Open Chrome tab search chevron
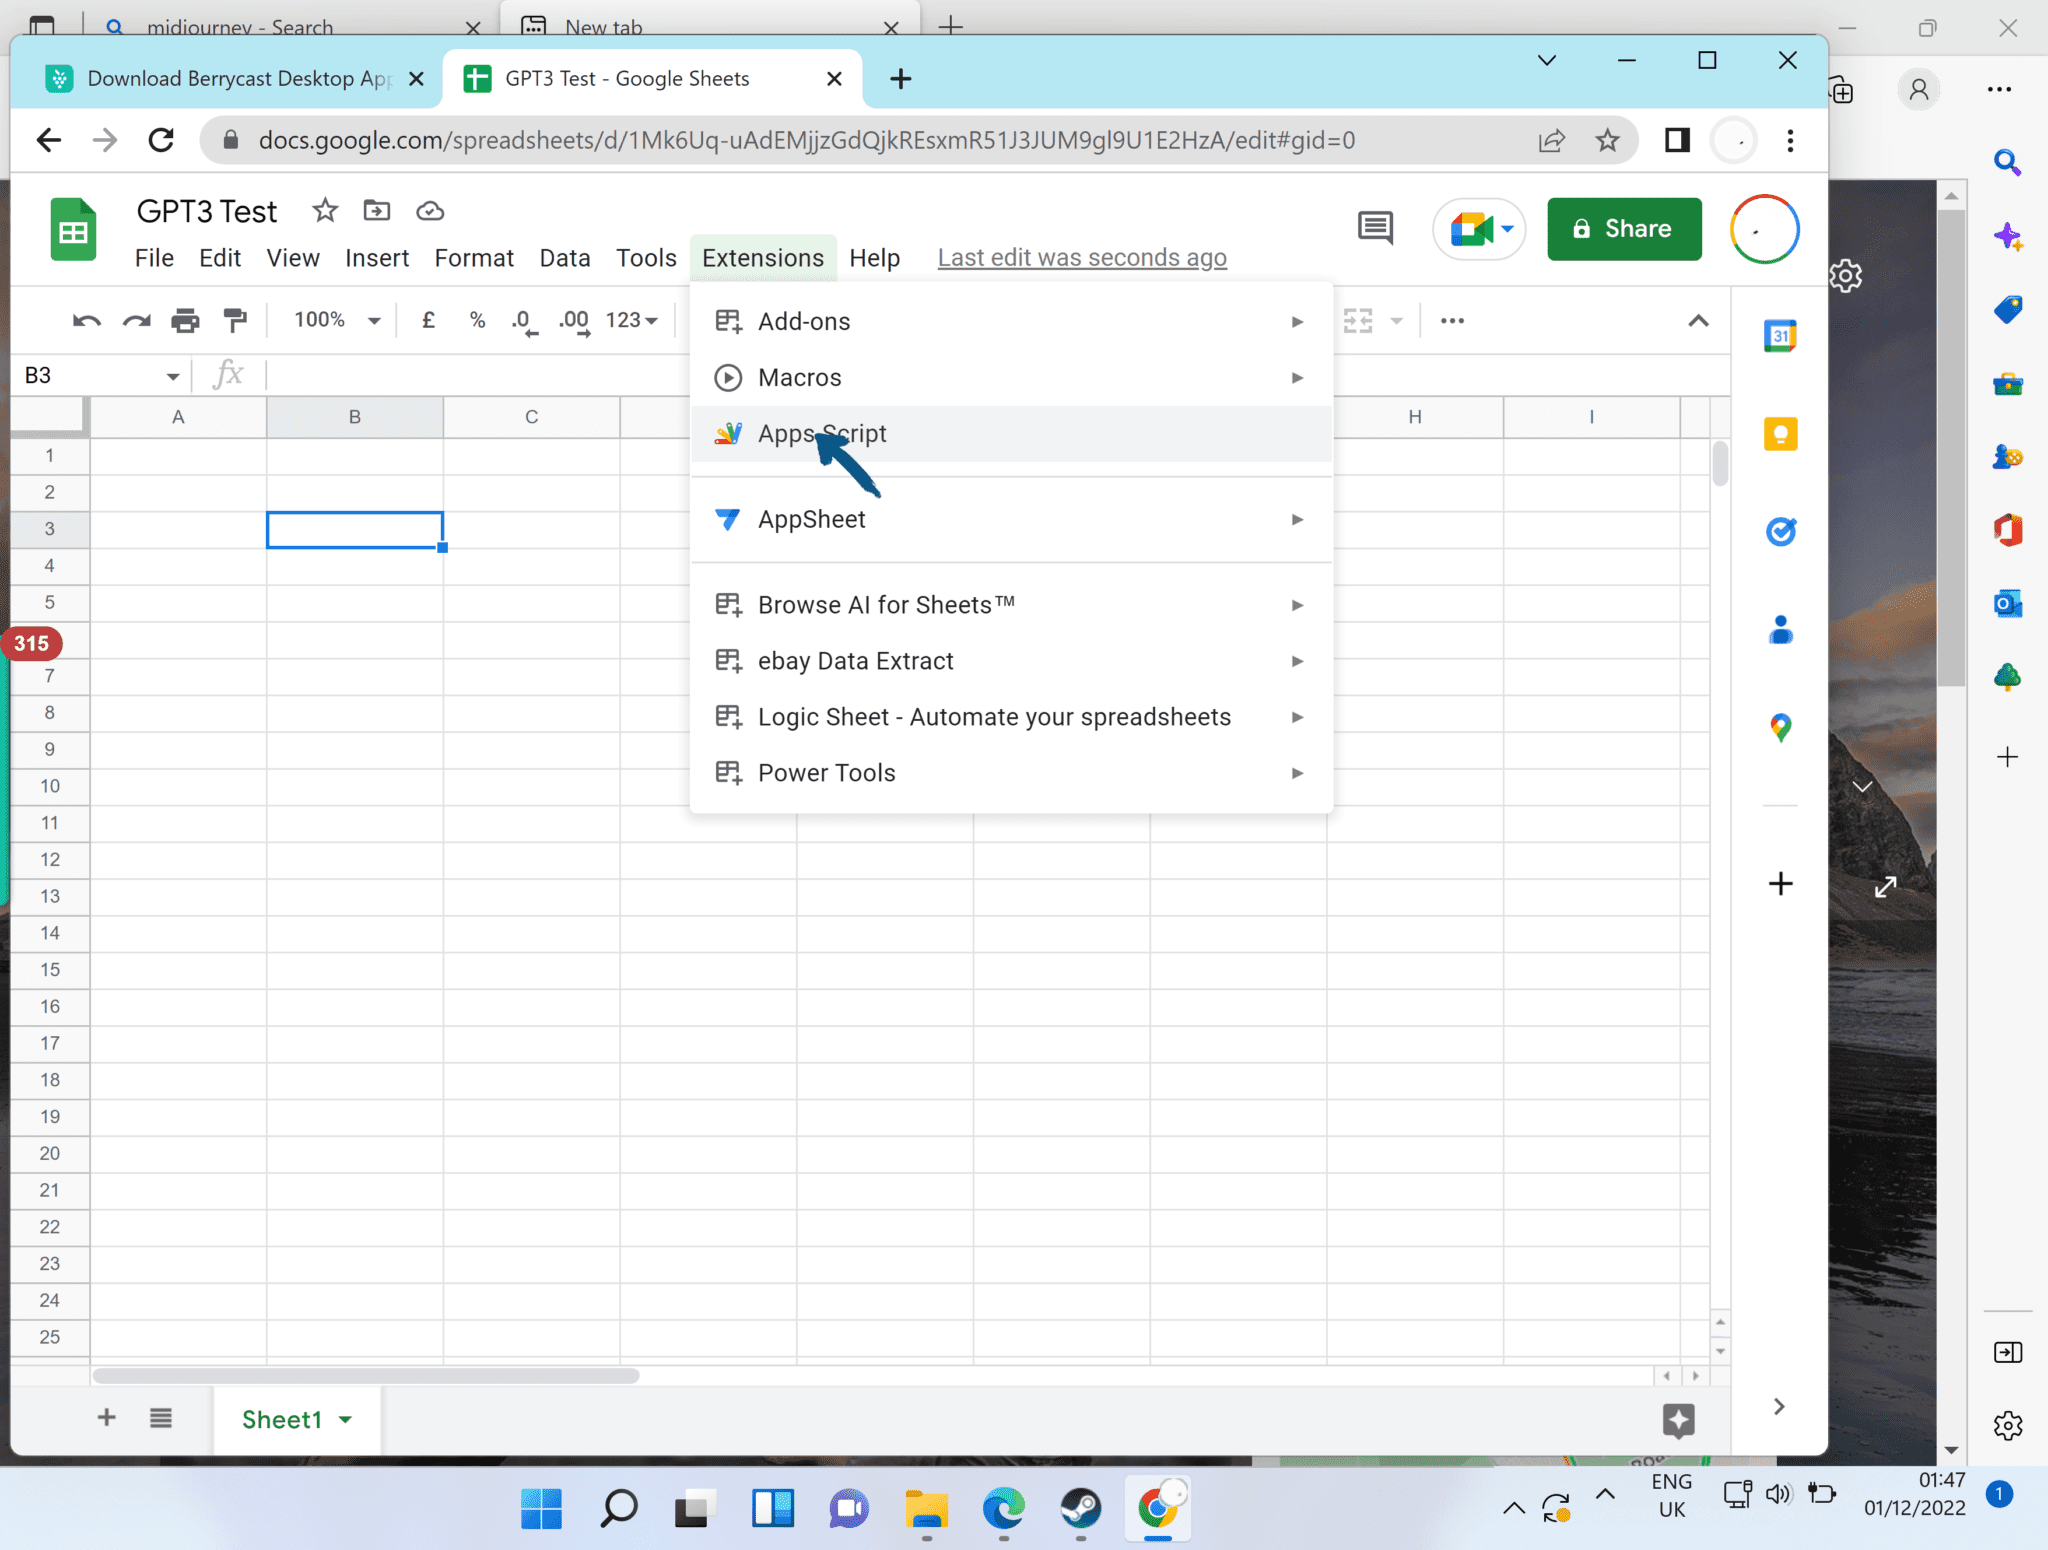The image size is (2048, 1550). [x=1546, y=60]
